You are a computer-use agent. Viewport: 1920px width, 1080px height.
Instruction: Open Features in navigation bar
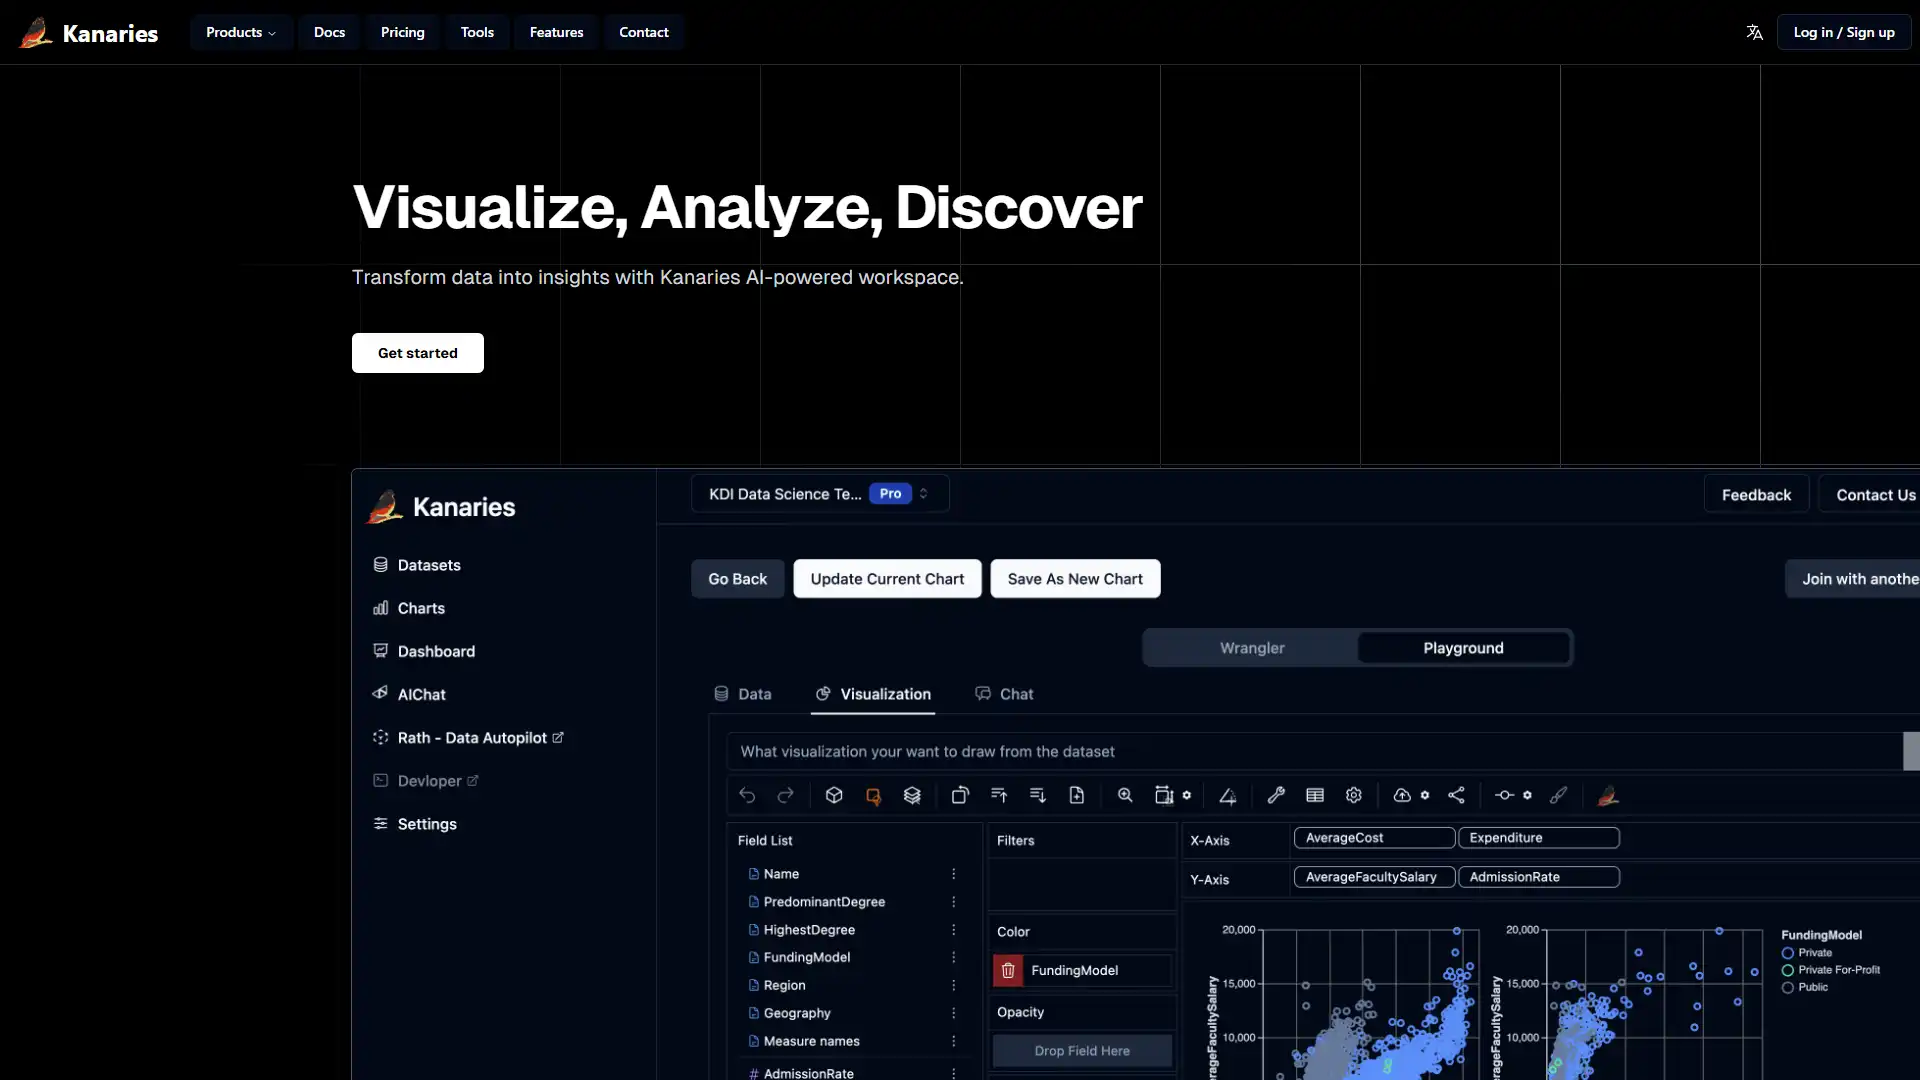pyautogui.click(x=556, y=32)
